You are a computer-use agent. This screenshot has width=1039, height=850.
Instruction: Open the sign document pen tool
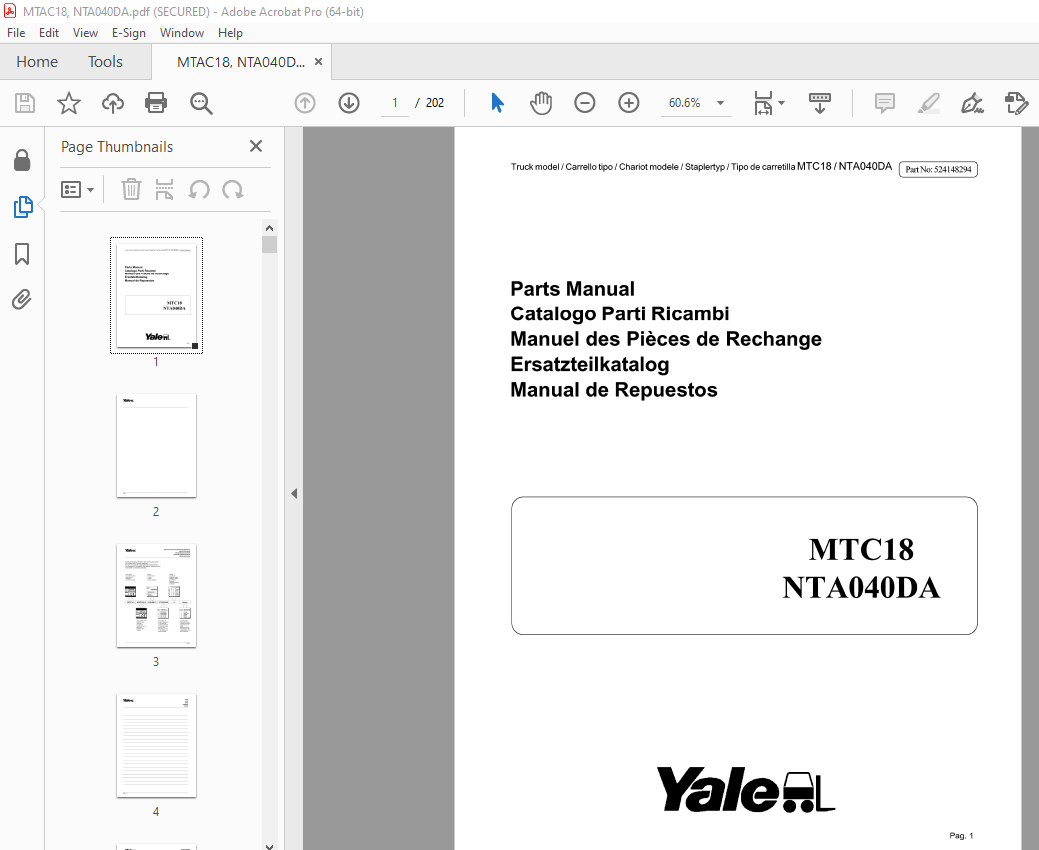[x=972, y=103]
